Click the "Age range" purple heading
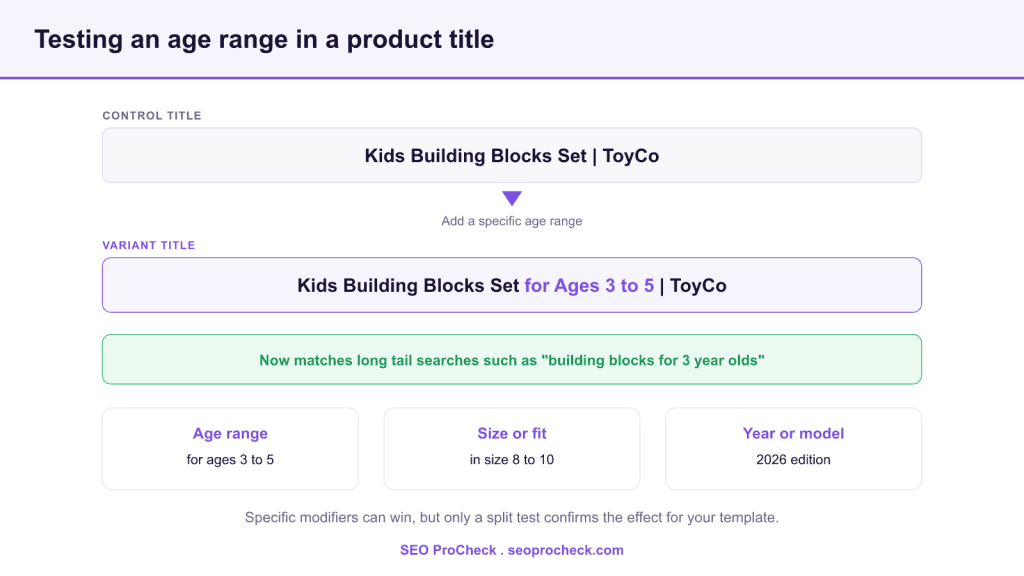This screenshot has height=576, width=1024. (231, 434)
